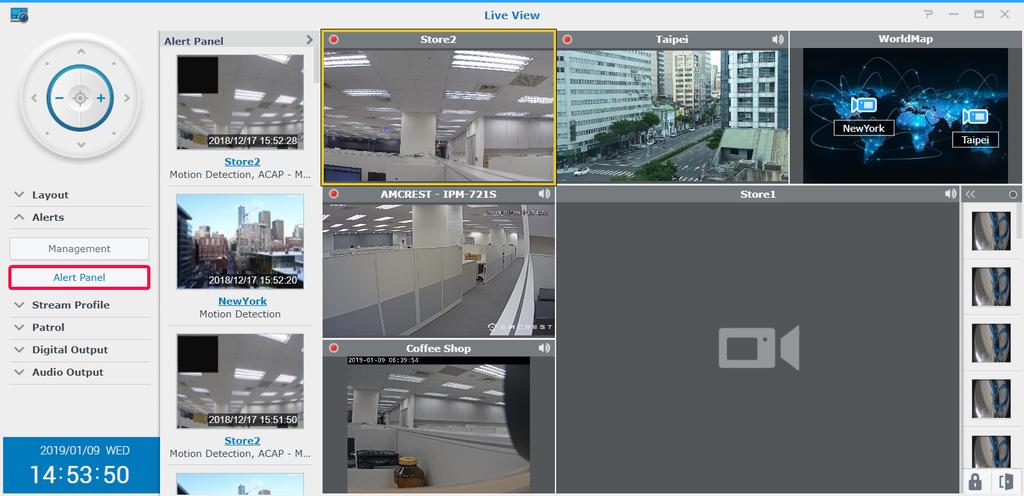Toggle the Store1 speaker icon
Screen dimensions: 1024x496
point(951,194)
